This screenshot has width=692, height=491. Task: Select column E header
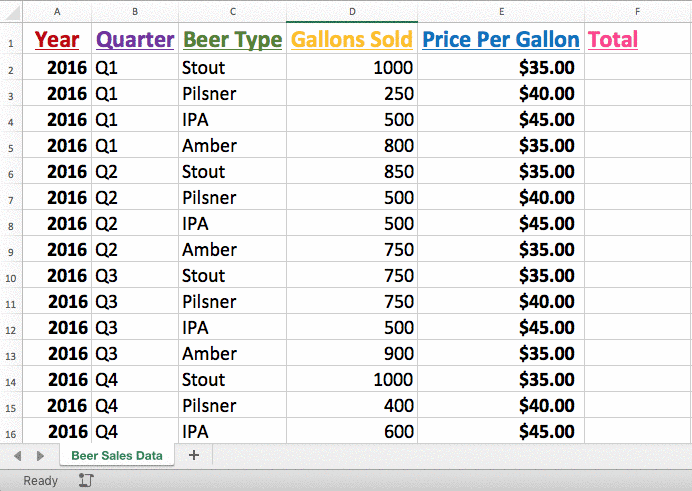click(501, 12)
